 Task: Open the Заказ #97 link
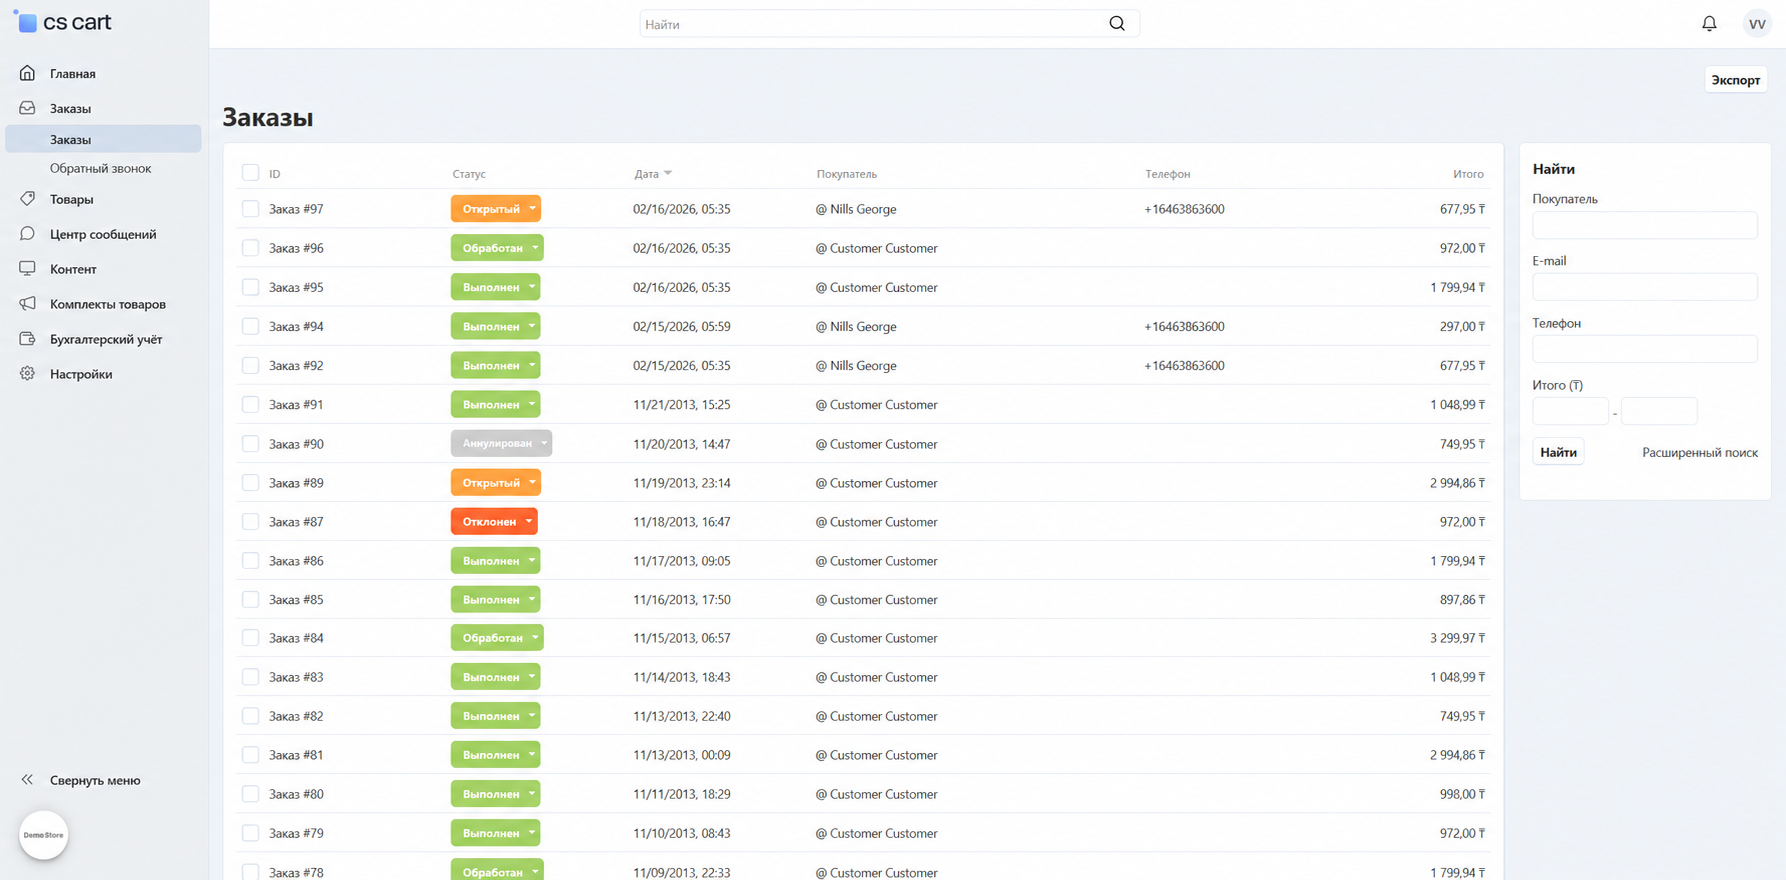(296, 209)
